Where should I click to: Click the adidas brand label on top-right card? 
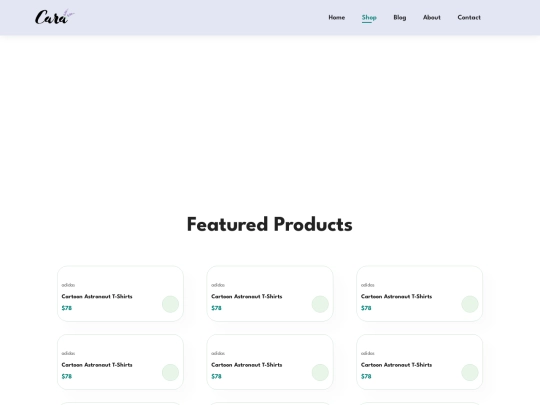368,285
